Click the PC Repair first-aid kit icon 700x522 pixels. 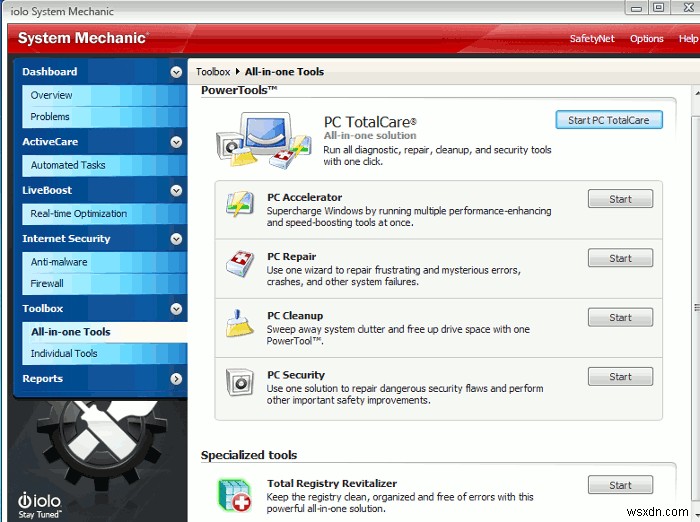(240, 263)
